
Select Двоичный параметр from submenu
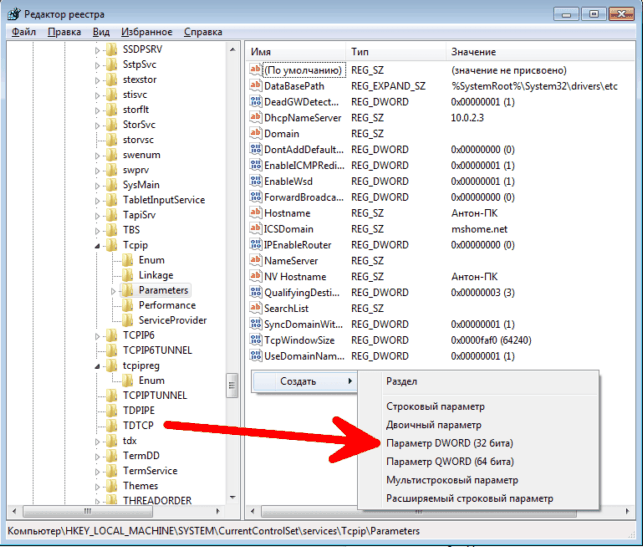click(x=433, y=425)
